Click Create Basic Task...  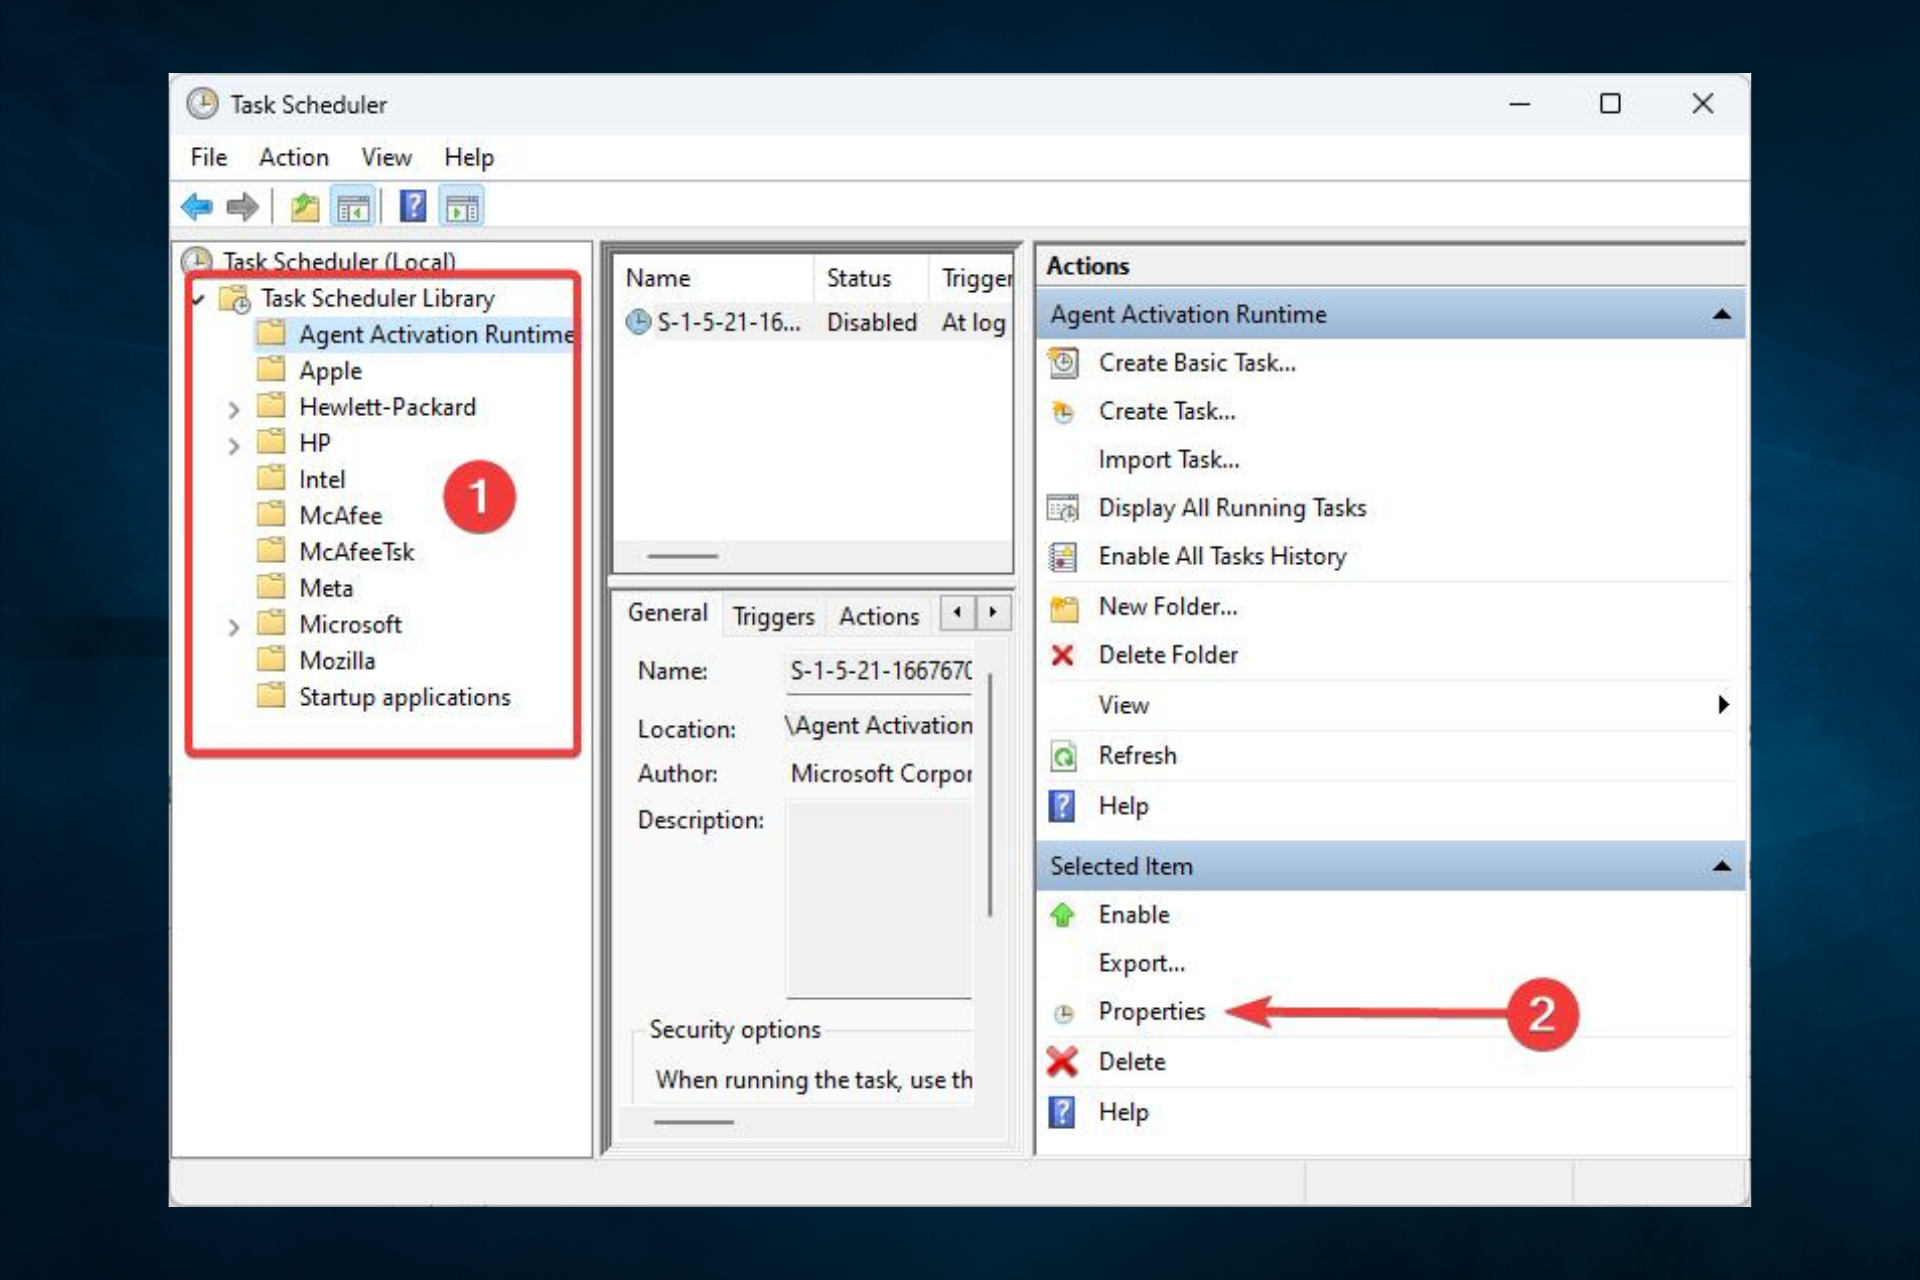[1196, 363]
